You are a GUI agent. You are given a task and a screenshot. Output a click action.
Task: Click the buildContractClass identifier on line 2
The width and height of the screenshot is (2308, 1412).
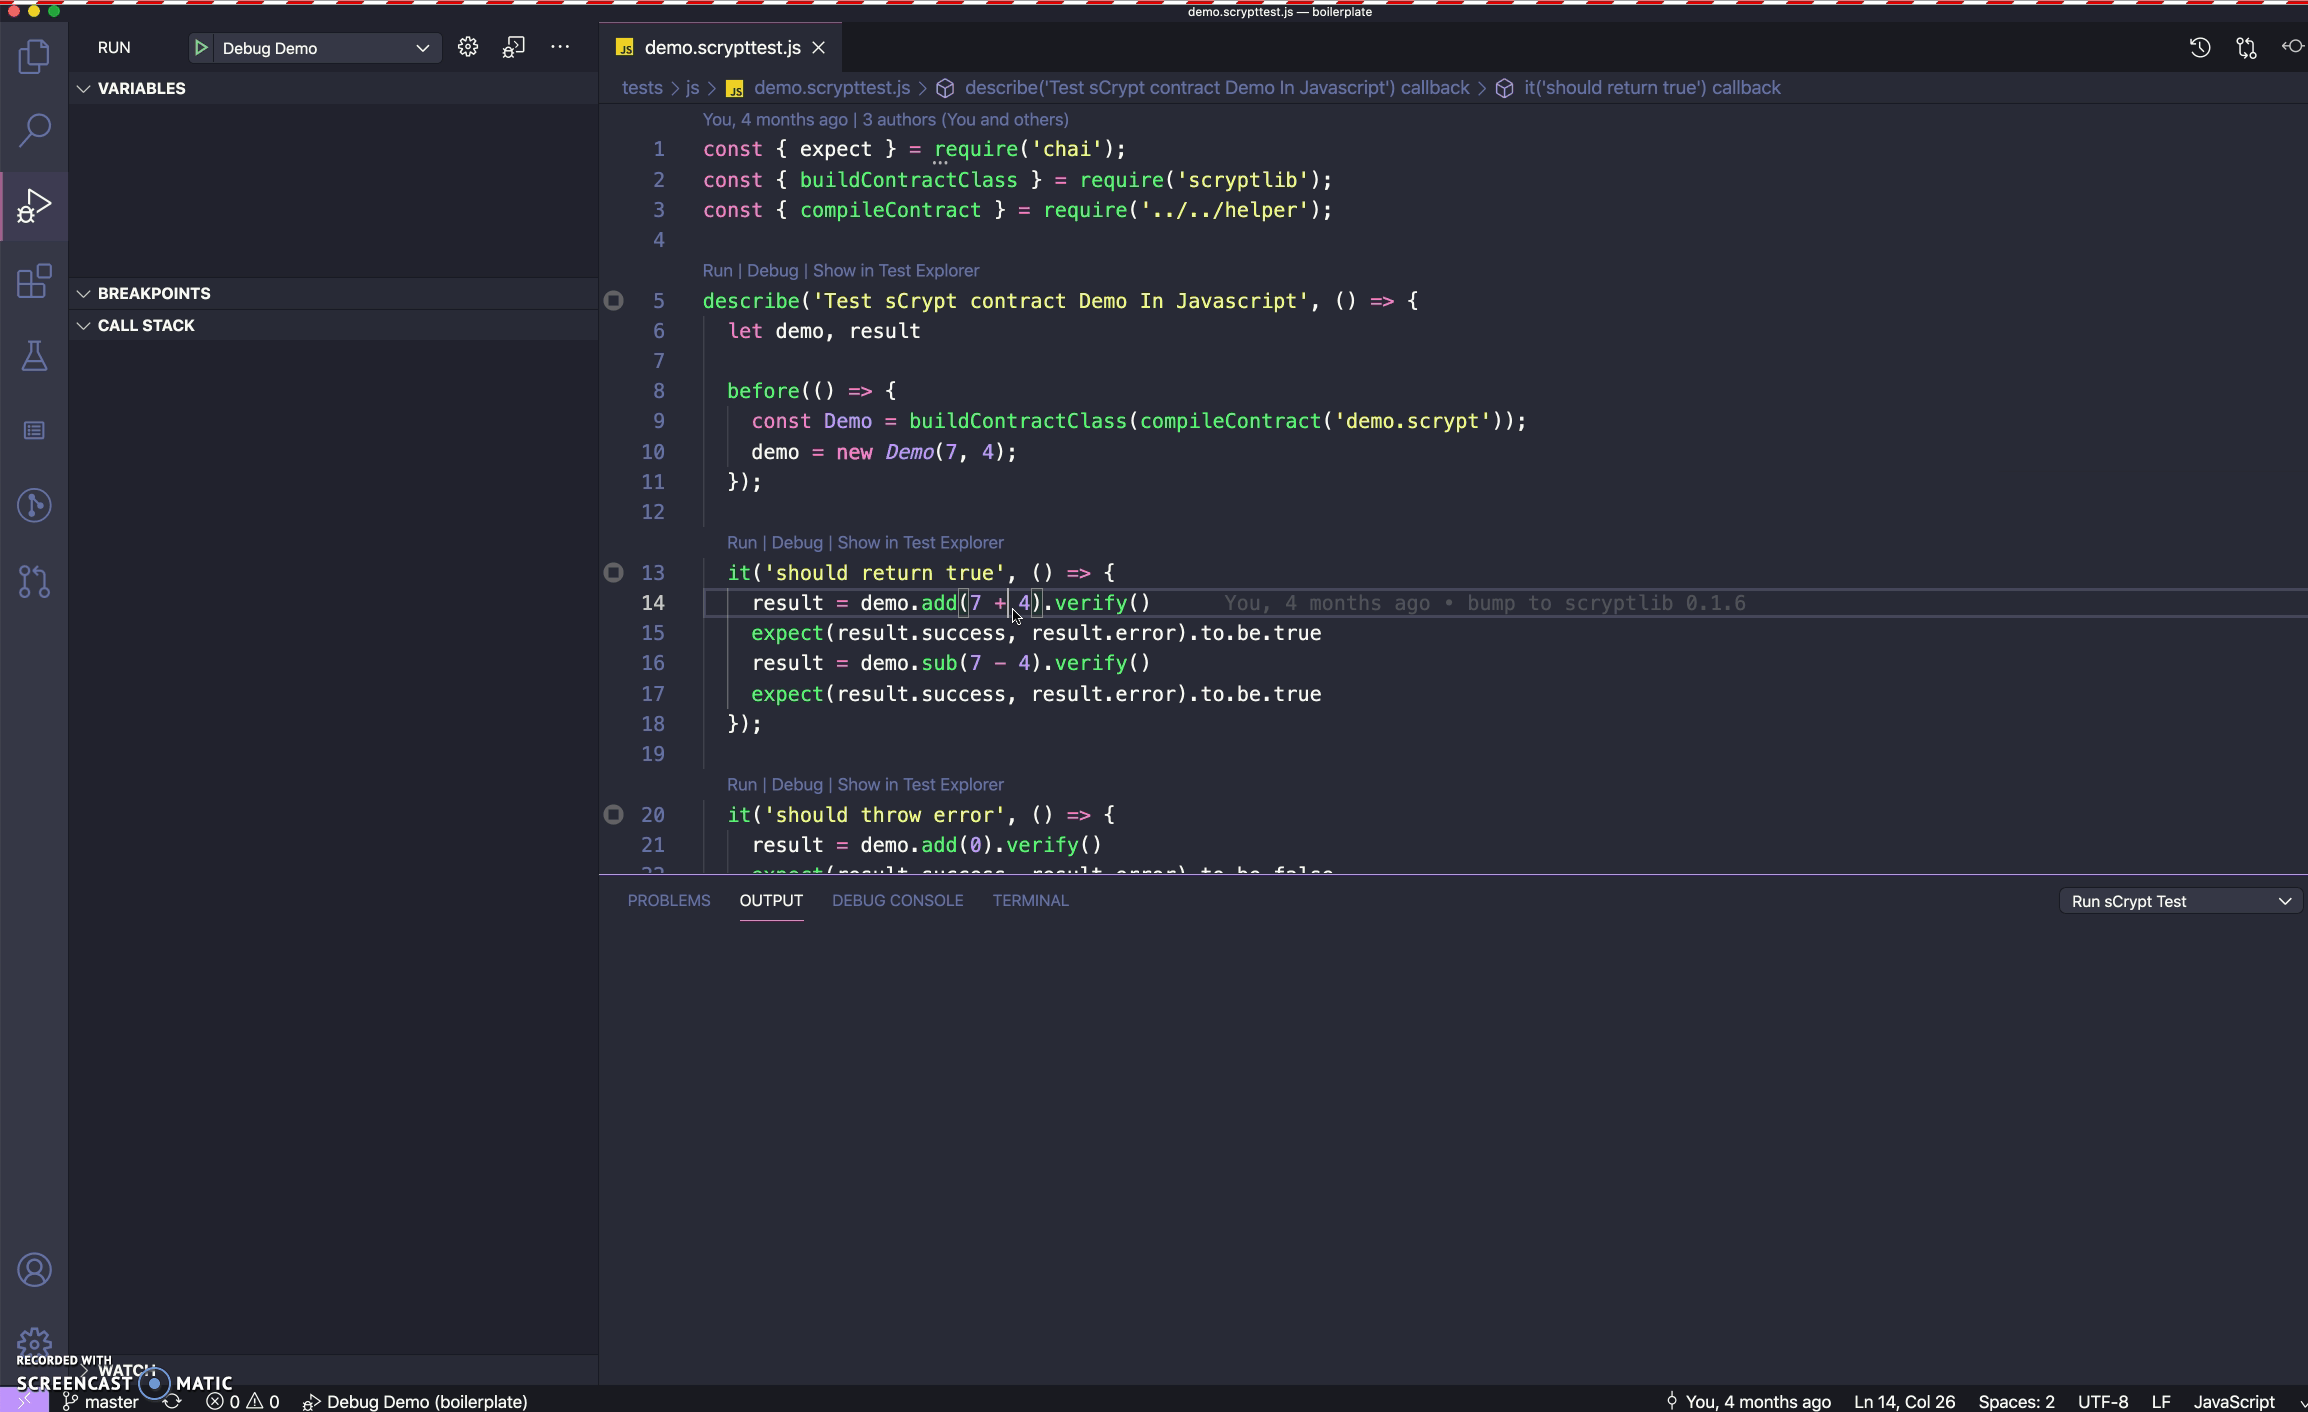[x=908, y=181]
